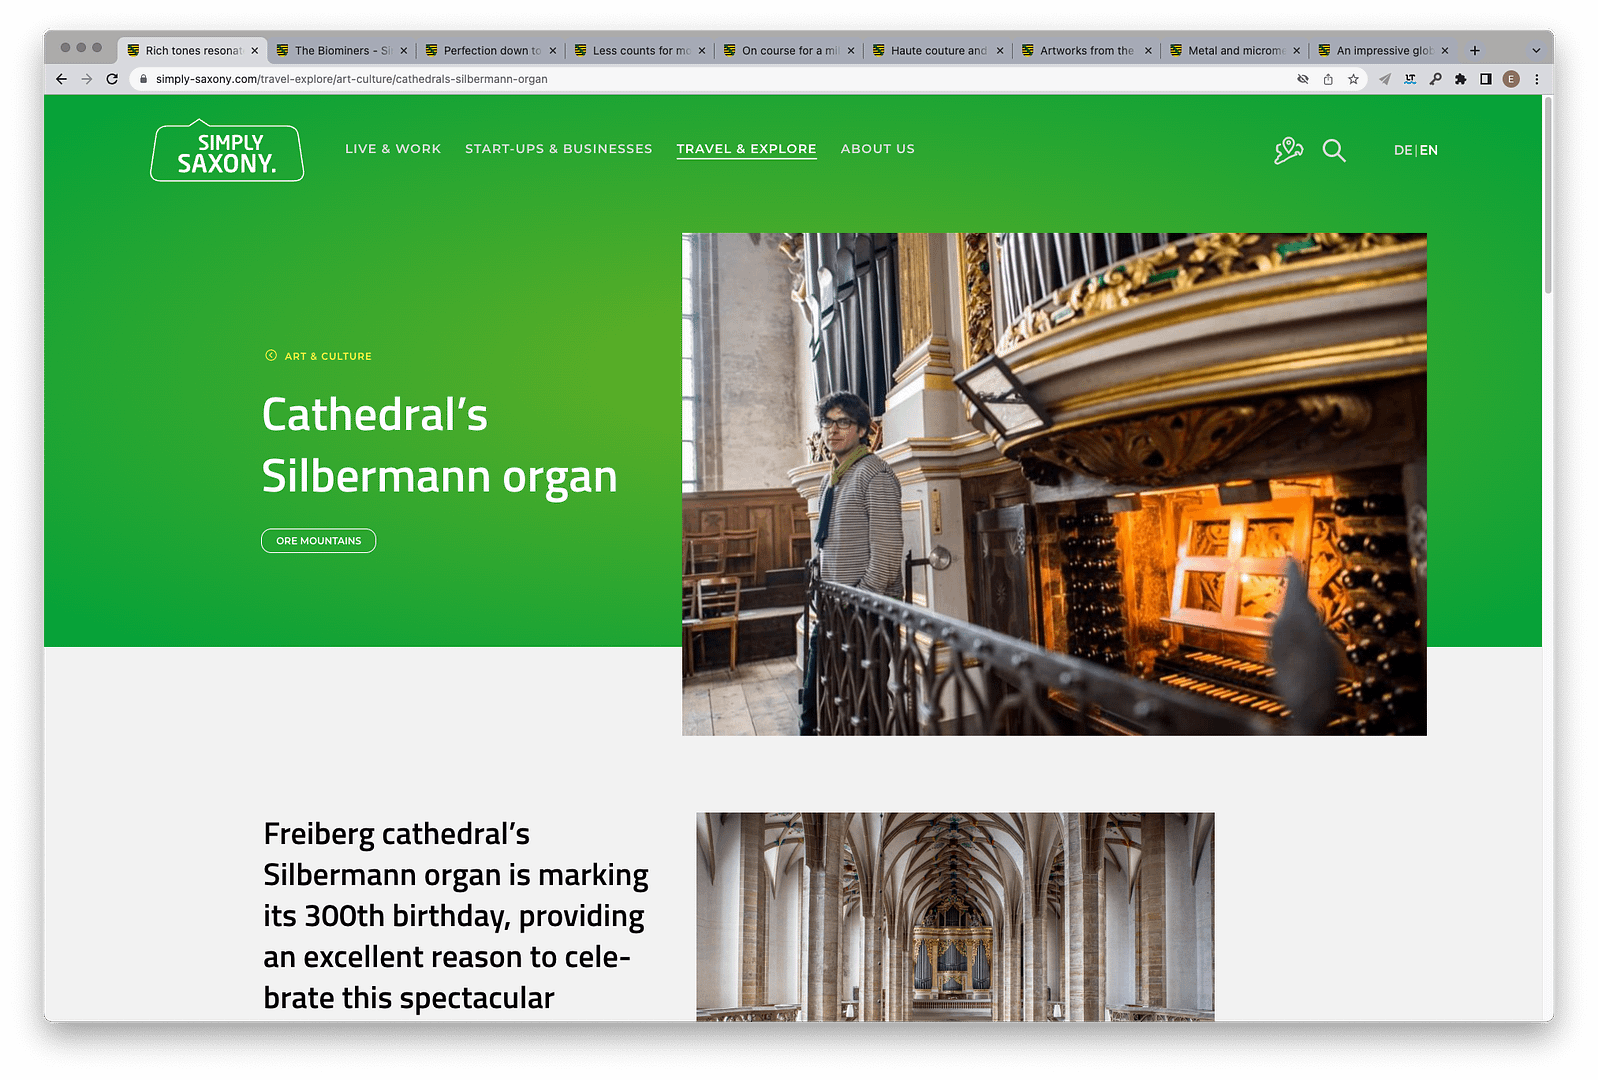
Task: Switch site language to DE
Action: (1403, 150)
